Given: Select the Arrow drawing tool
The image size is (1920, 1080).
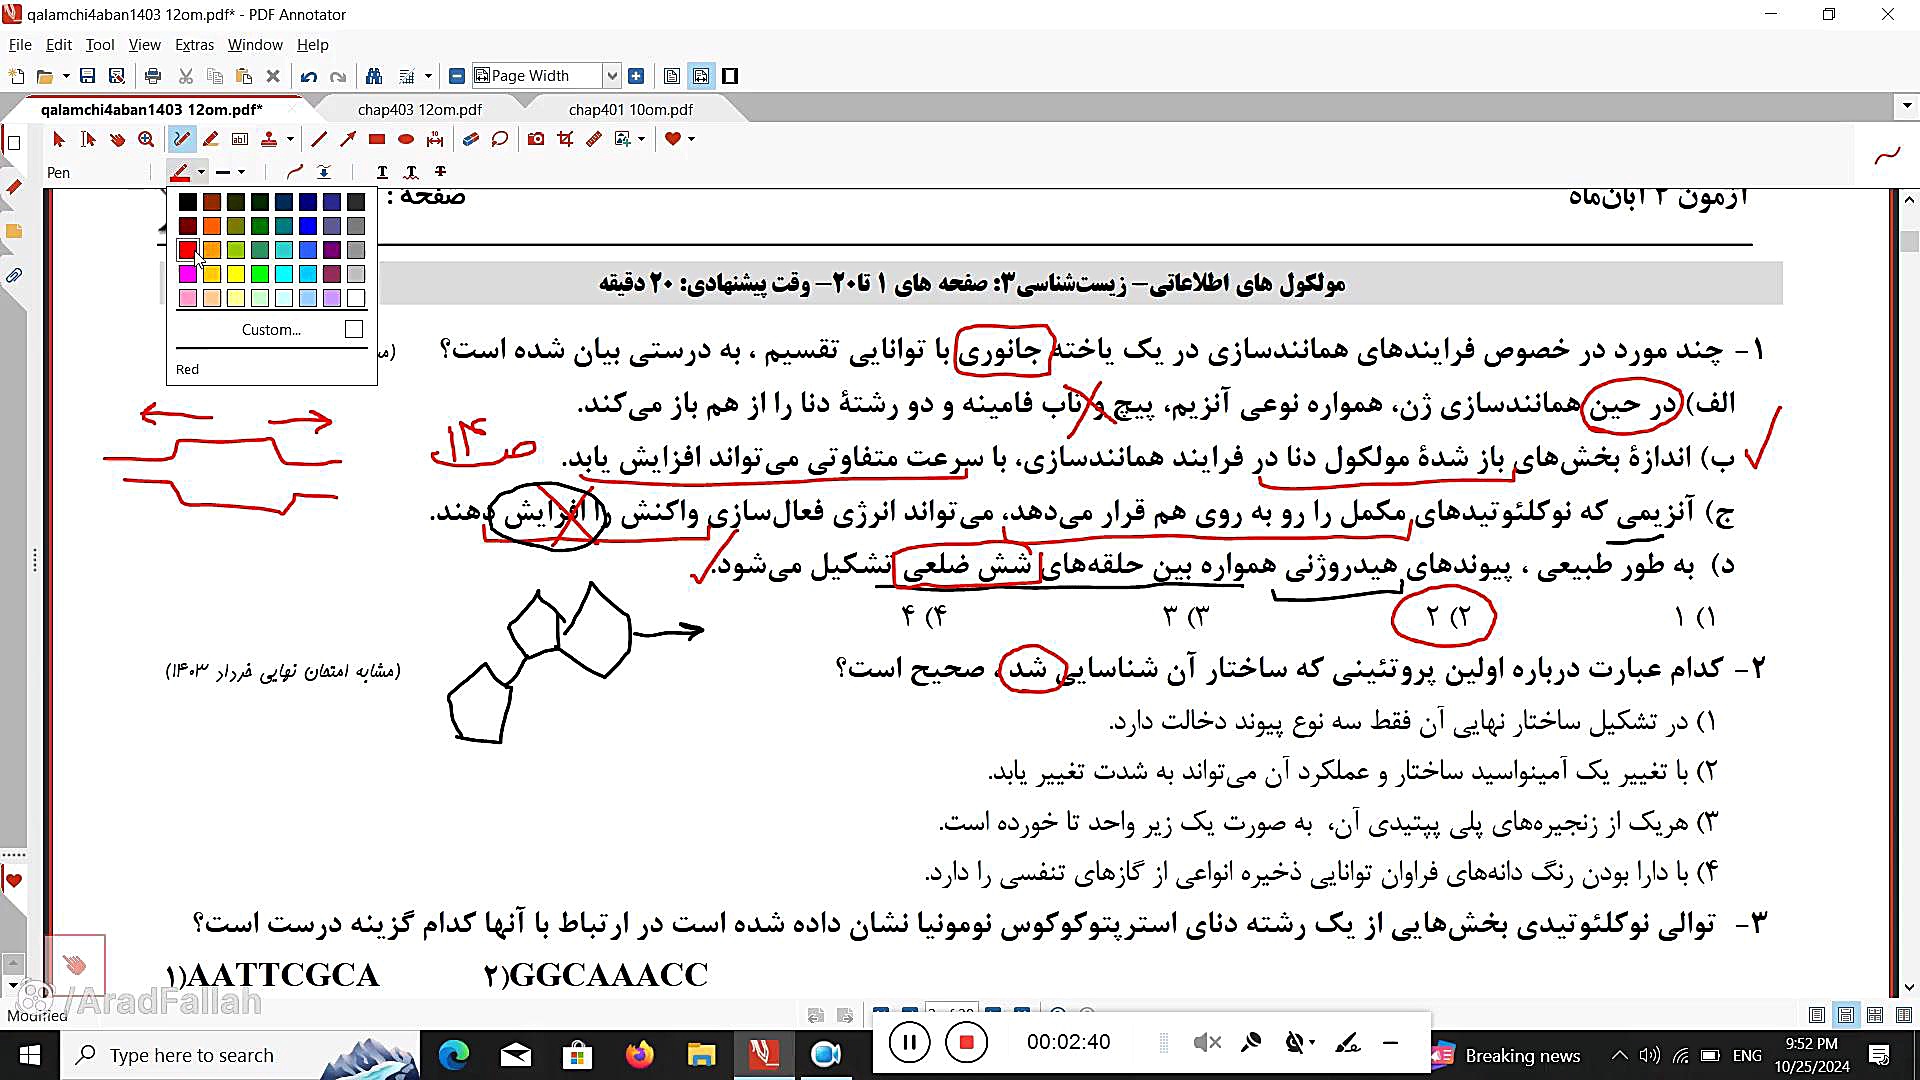Looking at the screenshot, I should click(x=347, y=139).
